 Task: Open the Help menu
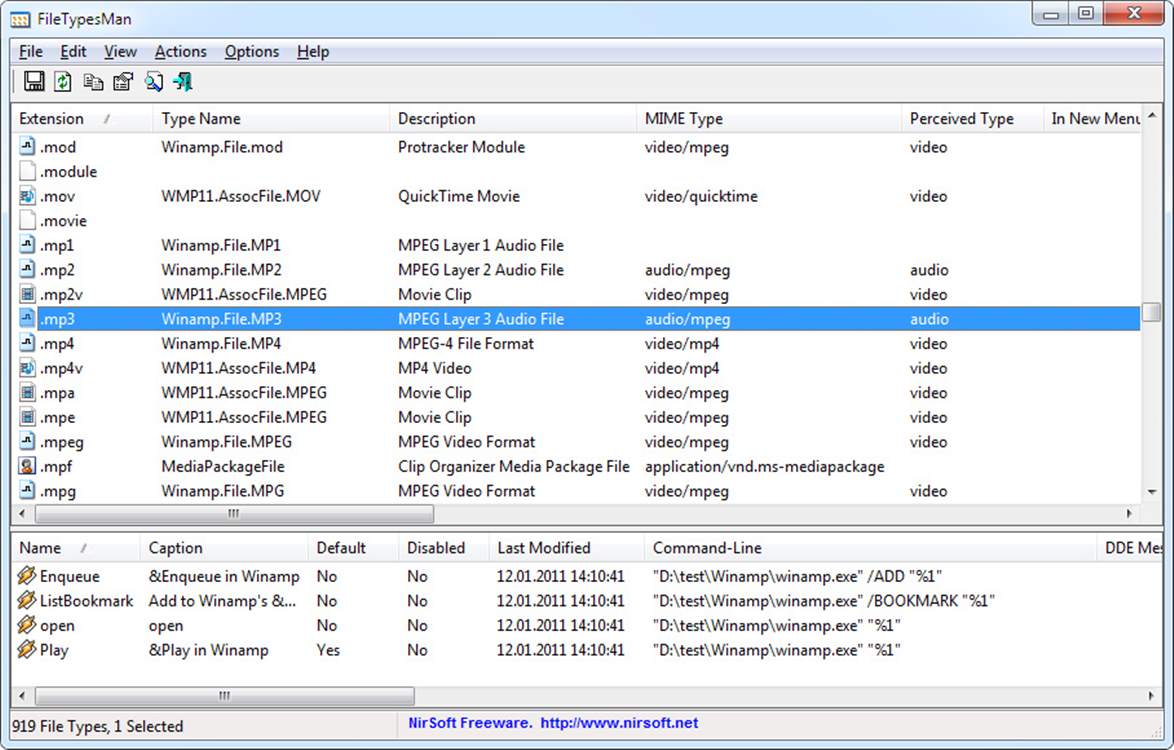(313, 52)
